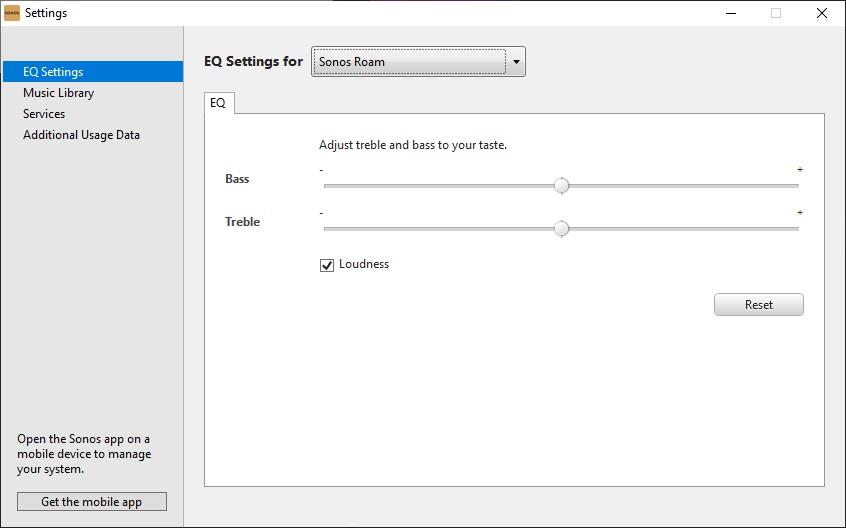Click 'Open the Sonos app' sidebar message
This screenshot has height=528, width=846.
84,454
